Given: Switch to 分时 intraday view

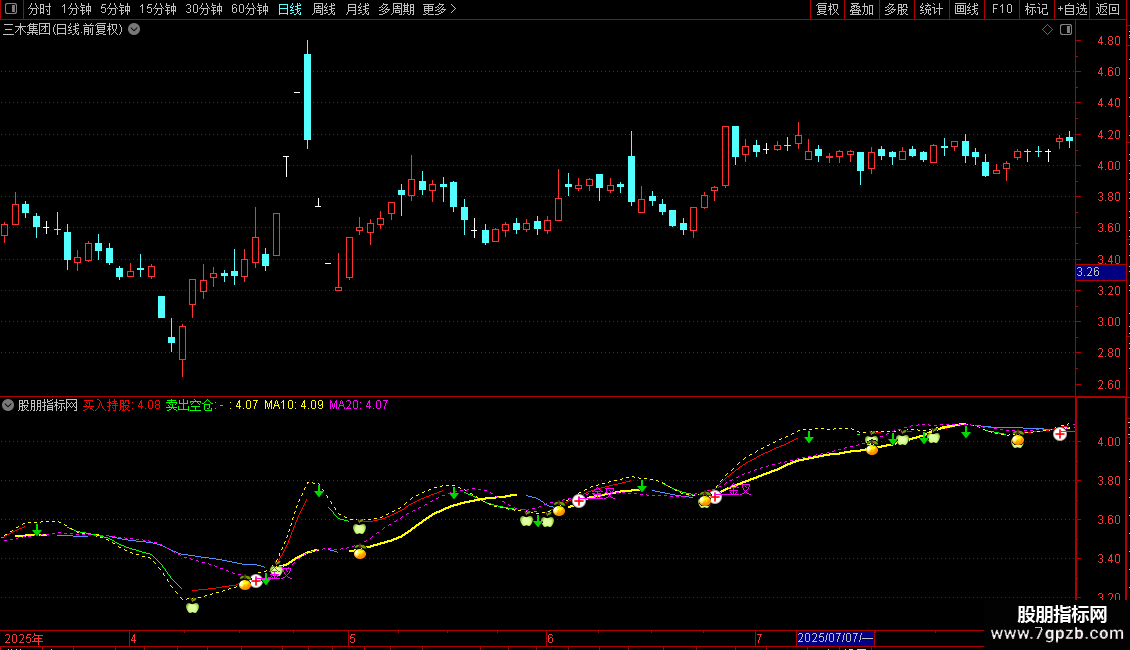Looking at the screenshot, I should (x=40, y=9).
